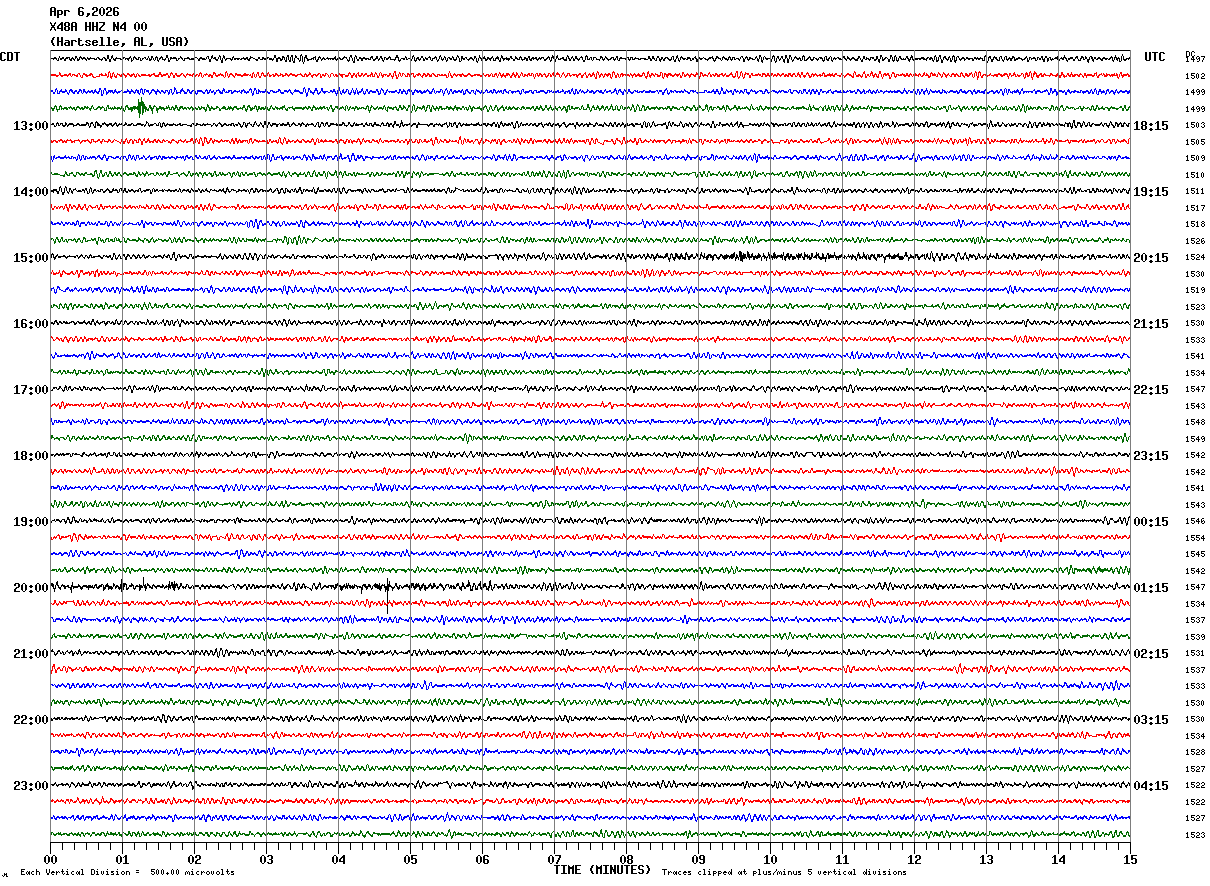Image resolution: width=1210 pixels, height=886 pixels.
Task: Click the 13:00 CDT row label
Action: point(30,126)
